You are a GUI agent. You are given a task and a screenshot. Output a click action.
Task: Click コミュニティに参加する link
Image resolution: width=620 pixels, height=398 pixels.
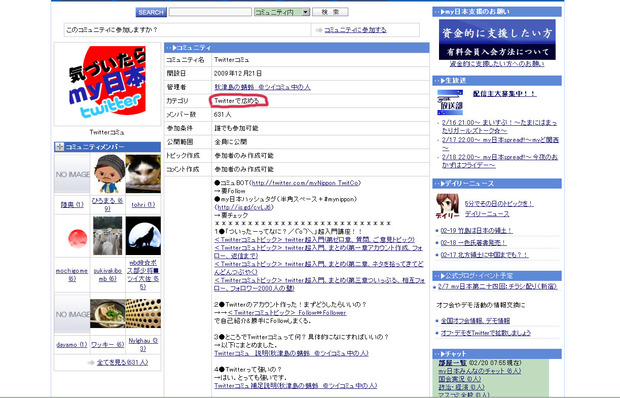(355, 30)
